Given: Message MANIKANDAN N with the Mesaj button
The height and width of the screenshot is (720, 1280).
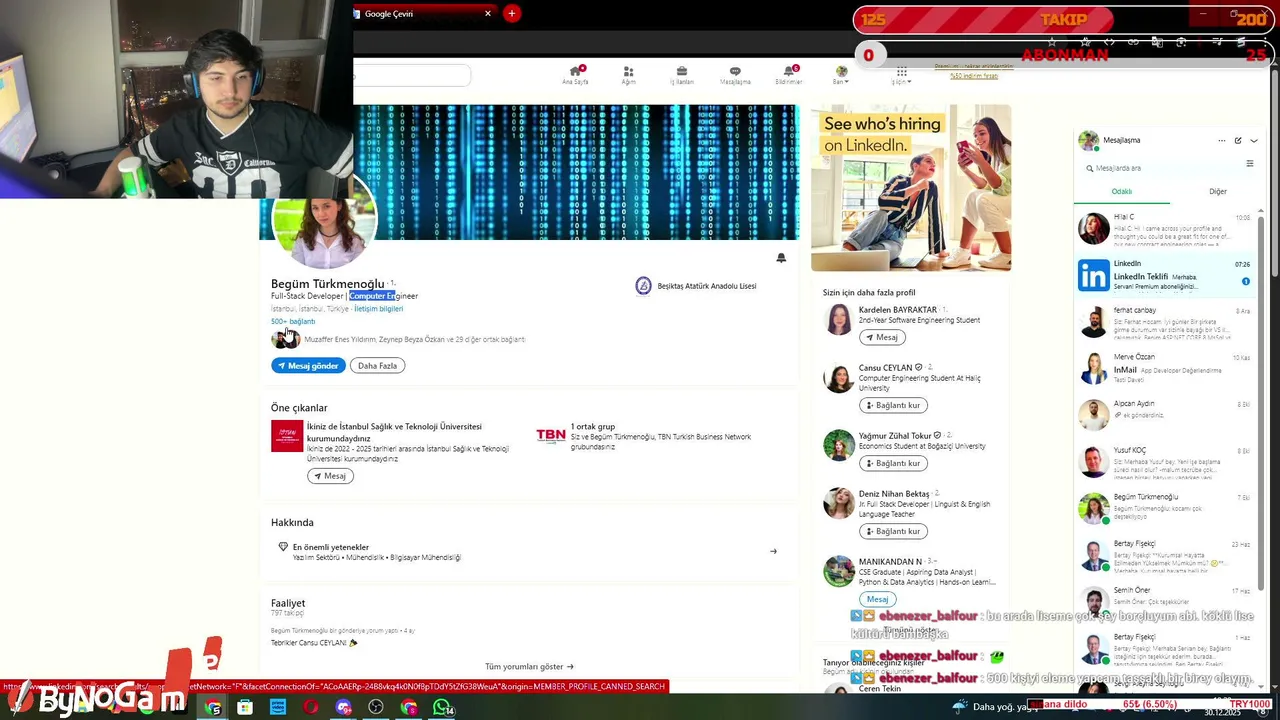Looking at the screenshot, I should (x=877, y=599).
